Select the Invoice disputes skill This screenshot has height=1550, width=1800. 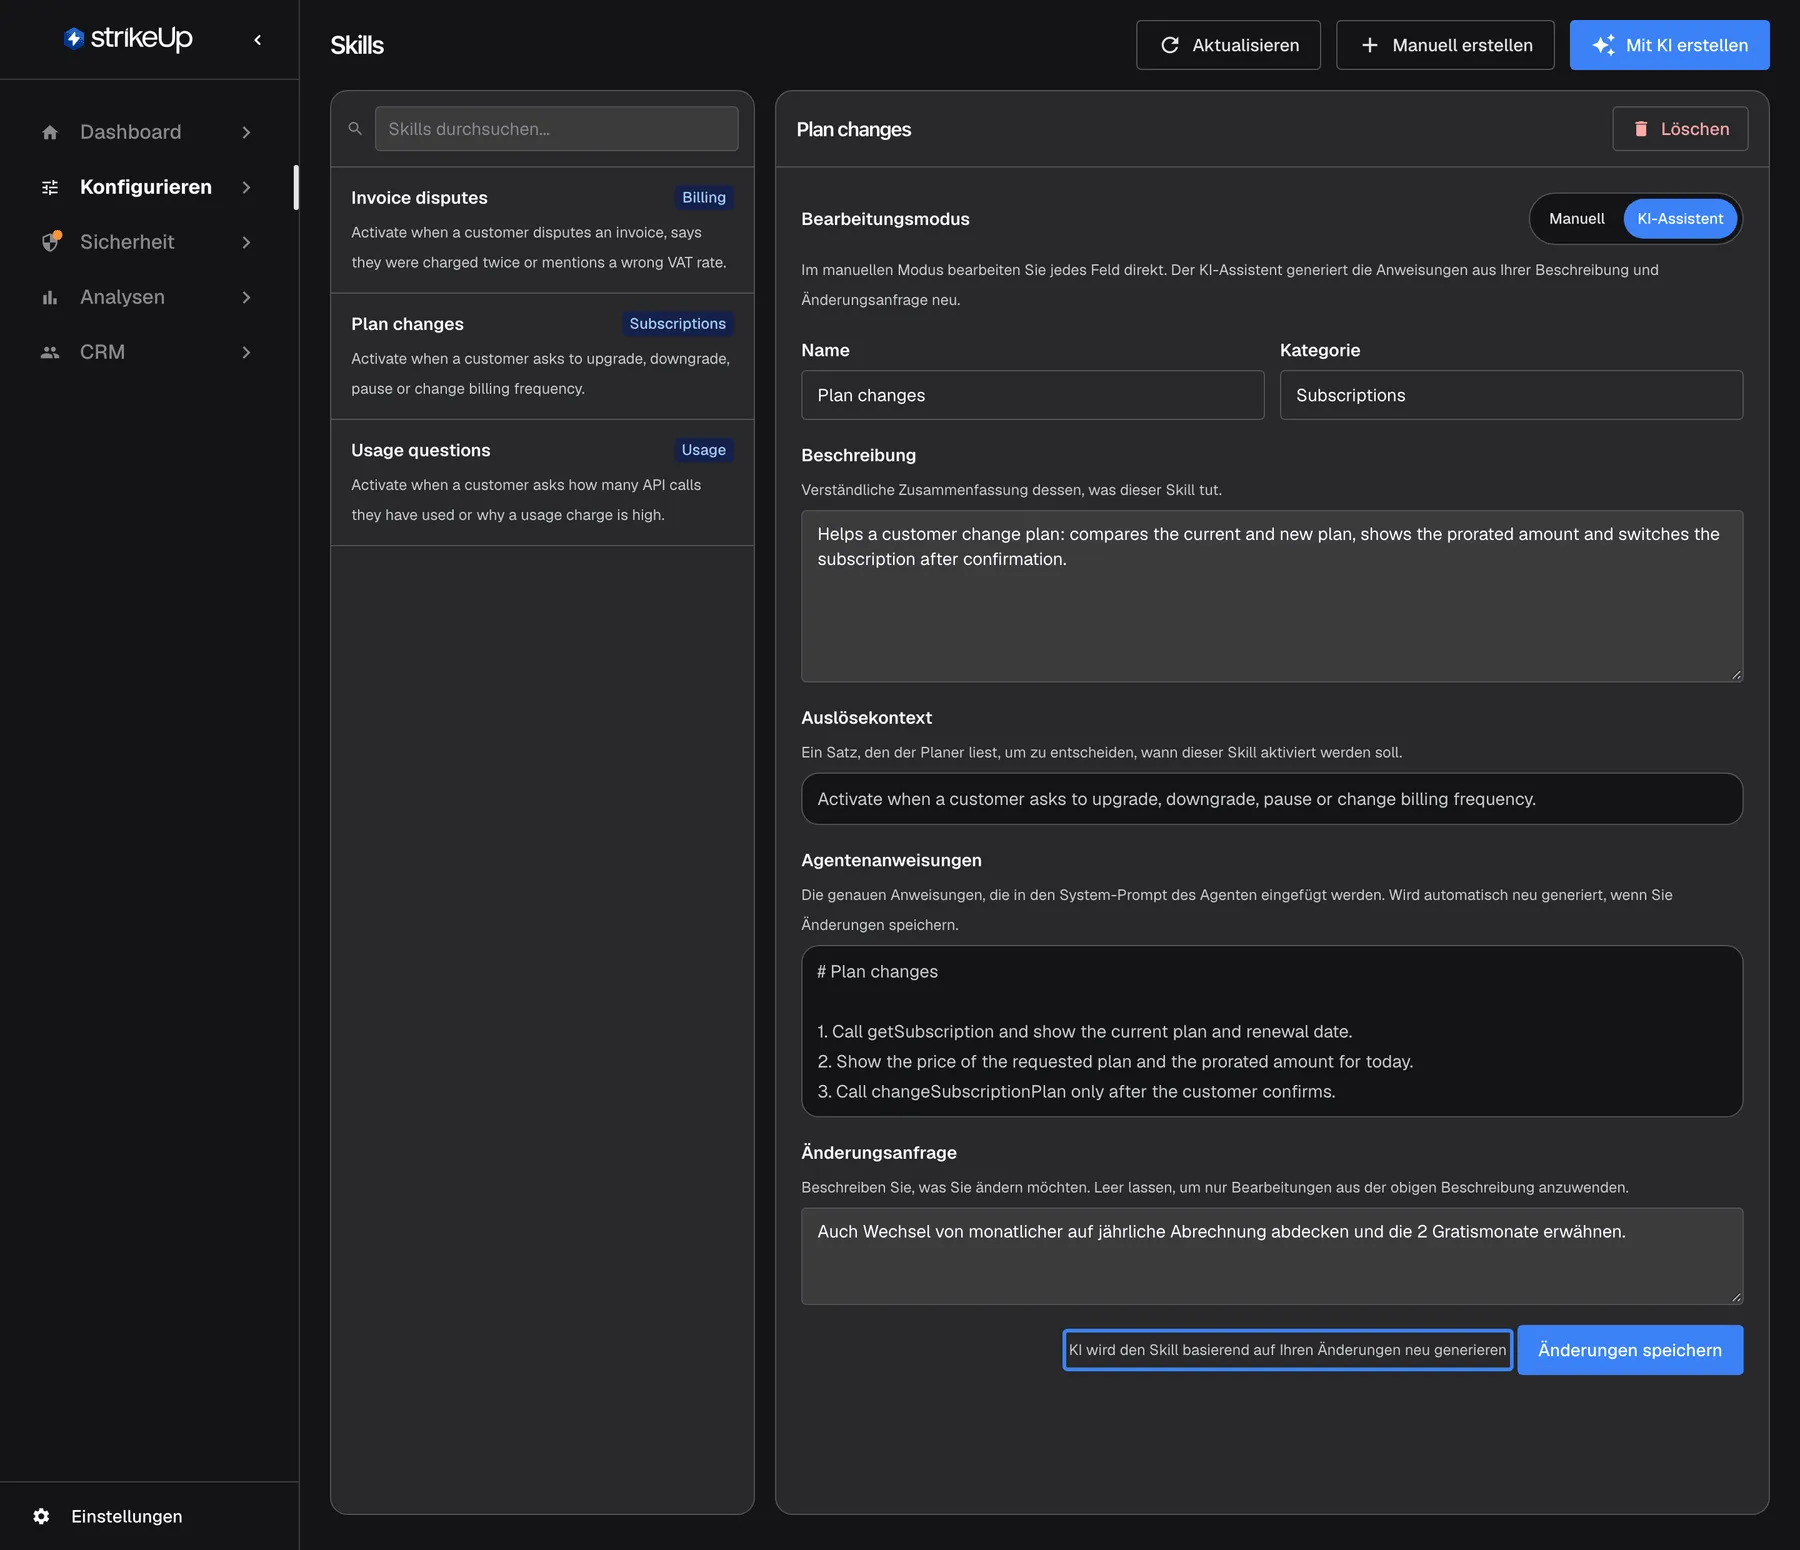coord(542,230)
